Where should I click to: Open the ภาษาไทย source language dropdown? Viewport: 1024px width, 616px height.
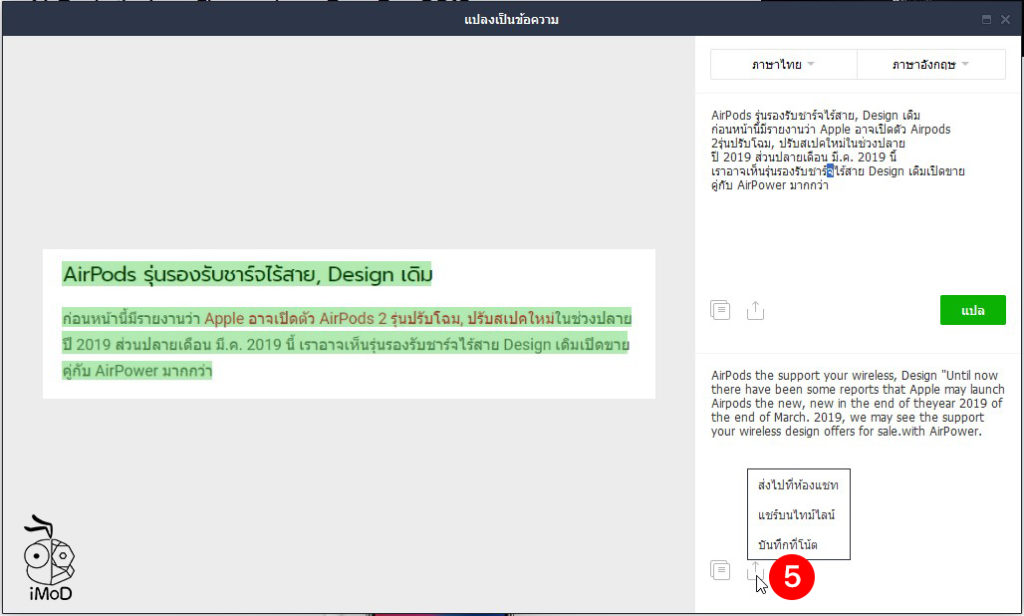point(782,64)
